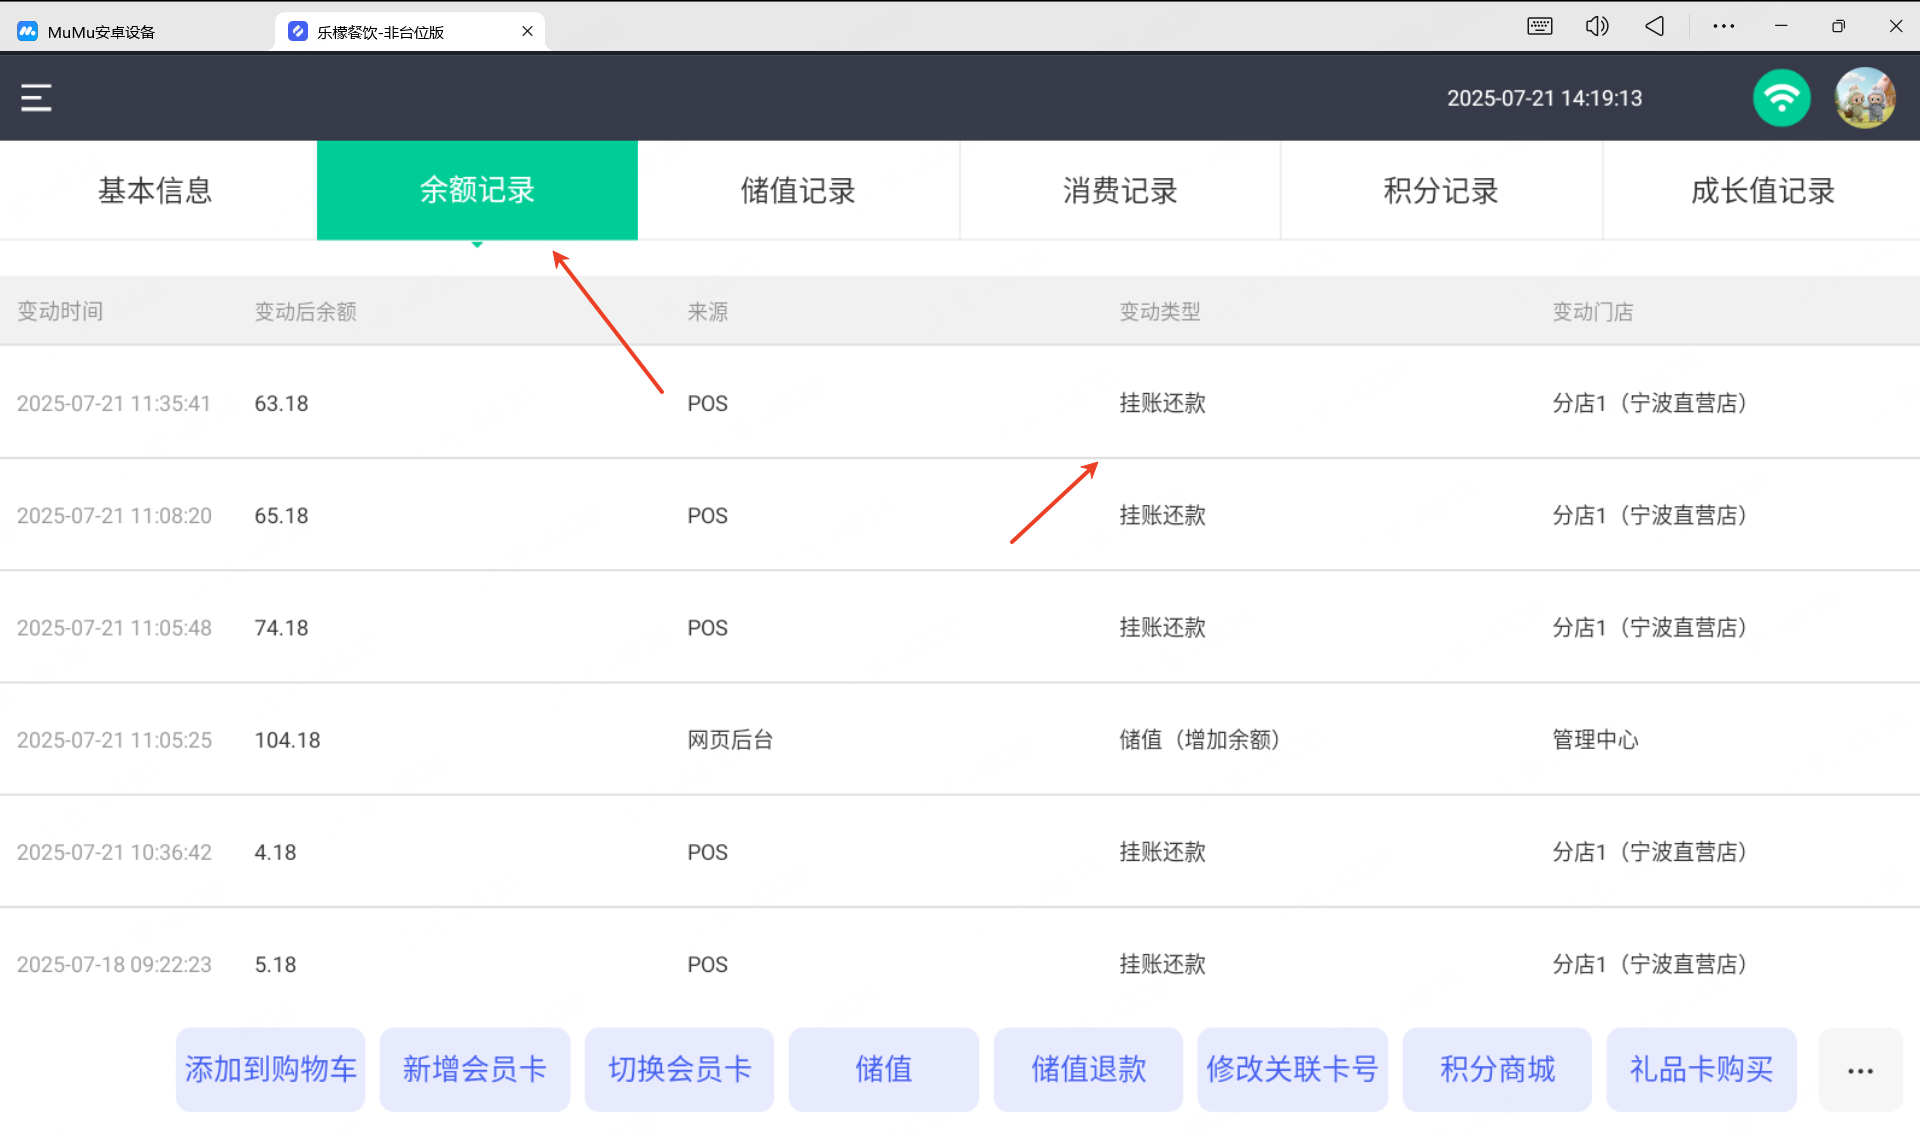Click the balance value 4.18
The image size is (1920, 1136).
[275, 851]
